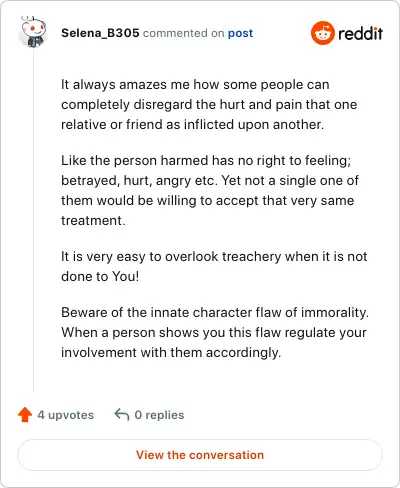The image size is (400, 488).
Task: Click the paragraph starting "Beware of the innate"
Action: [215, 332]
